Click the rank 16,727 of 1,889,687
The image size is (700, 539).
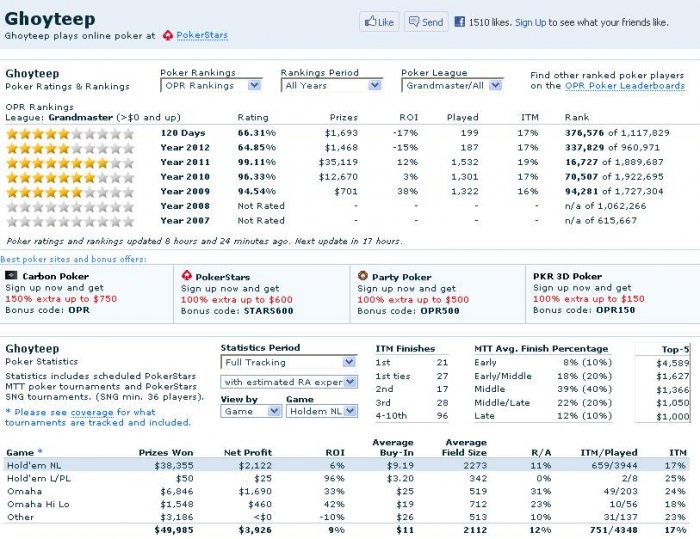click(x=614, y=163)
